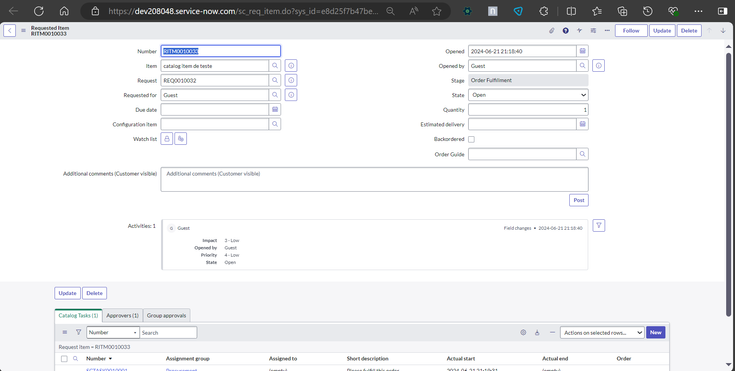Image resolution: width=735 pixels, height=371 pixels.
Task: Click the Configuration item lookup icon
Action: (x=275, y=124)
